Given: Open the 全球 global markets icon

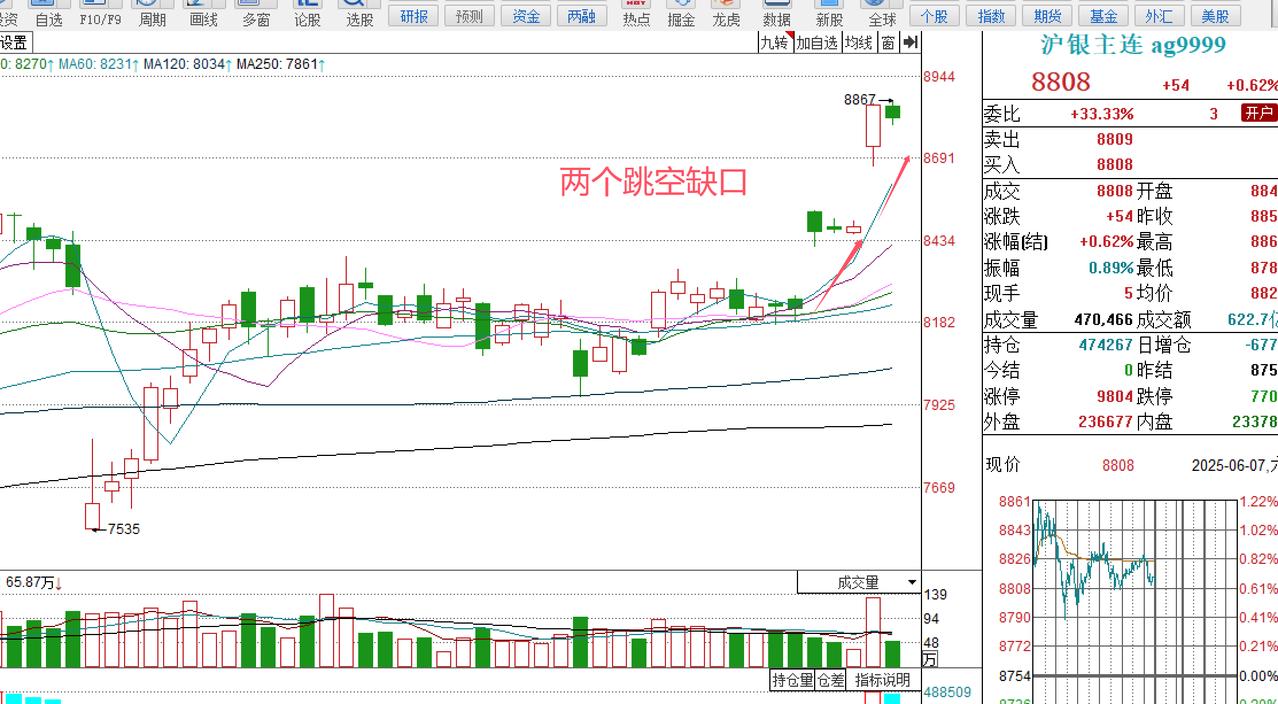Looking at the screenshot, I should pos(882,13).
